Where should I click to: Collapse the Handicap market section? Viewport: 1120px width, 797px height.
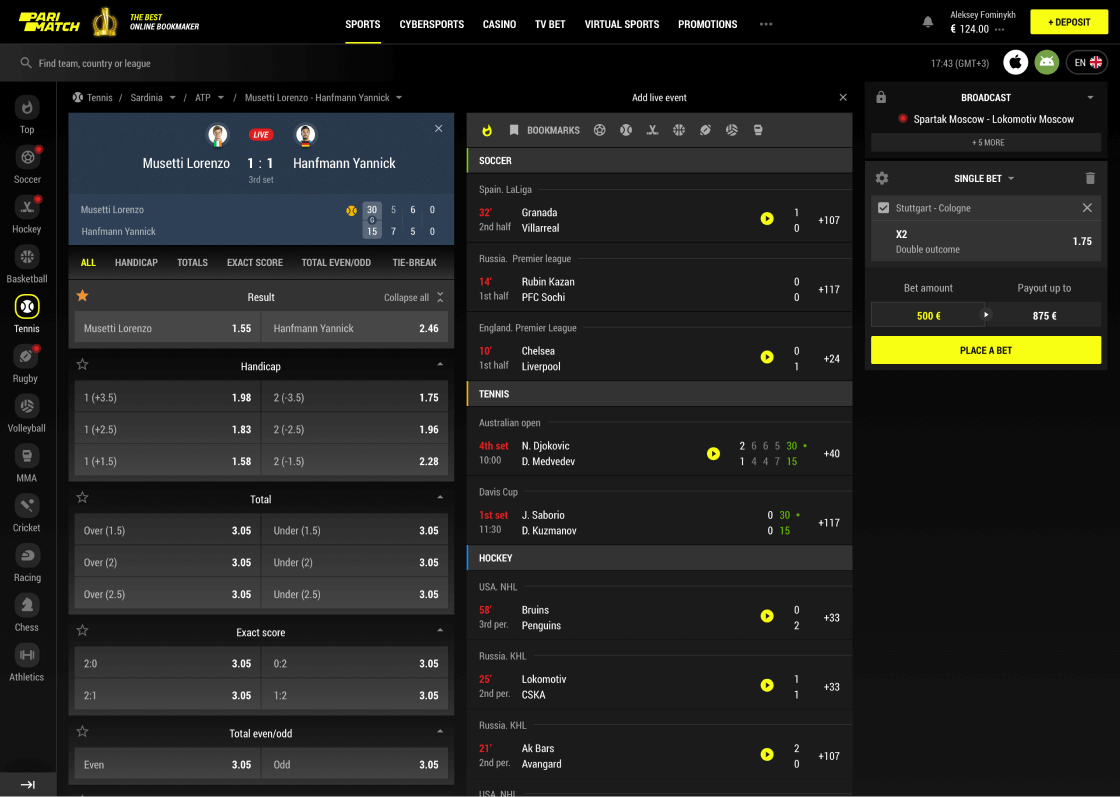440,365
